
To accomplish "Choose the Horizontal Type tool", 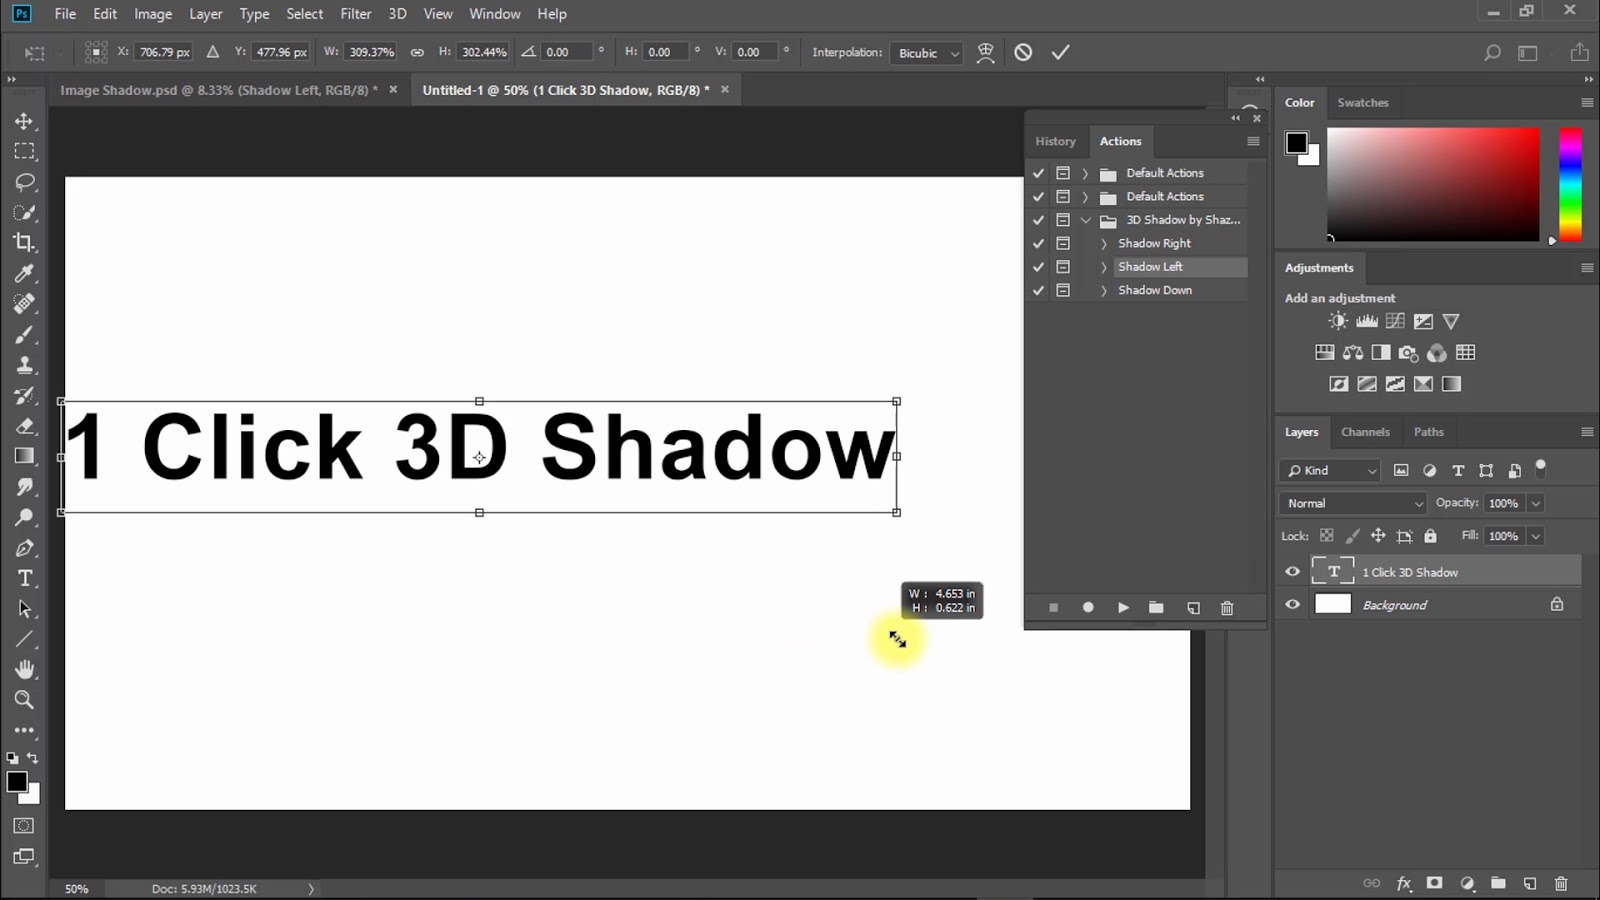I will [24, 578].
